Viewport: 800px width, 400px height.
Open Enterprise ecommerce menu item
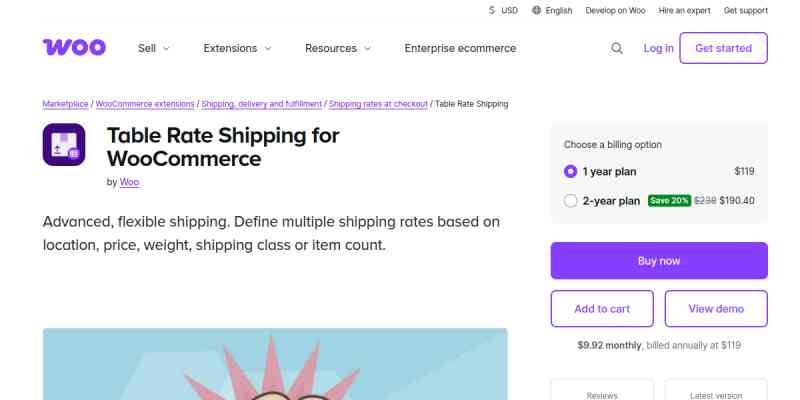(460, 48)
